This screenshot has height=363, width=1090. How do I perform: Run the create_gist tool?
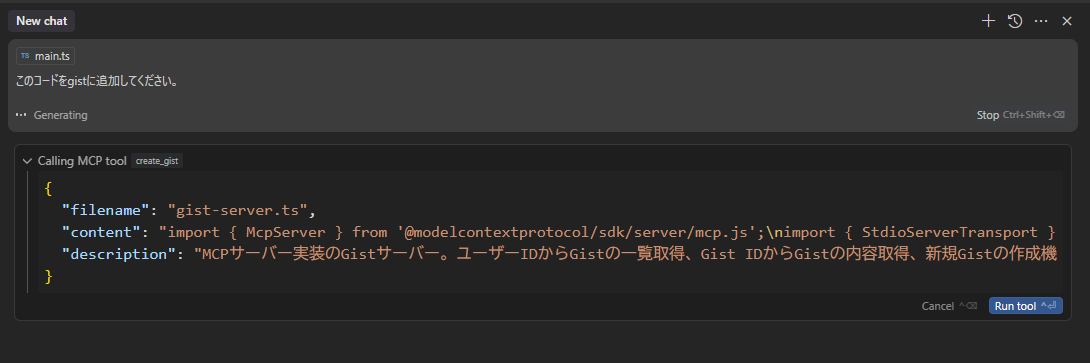pos(1025,306)
